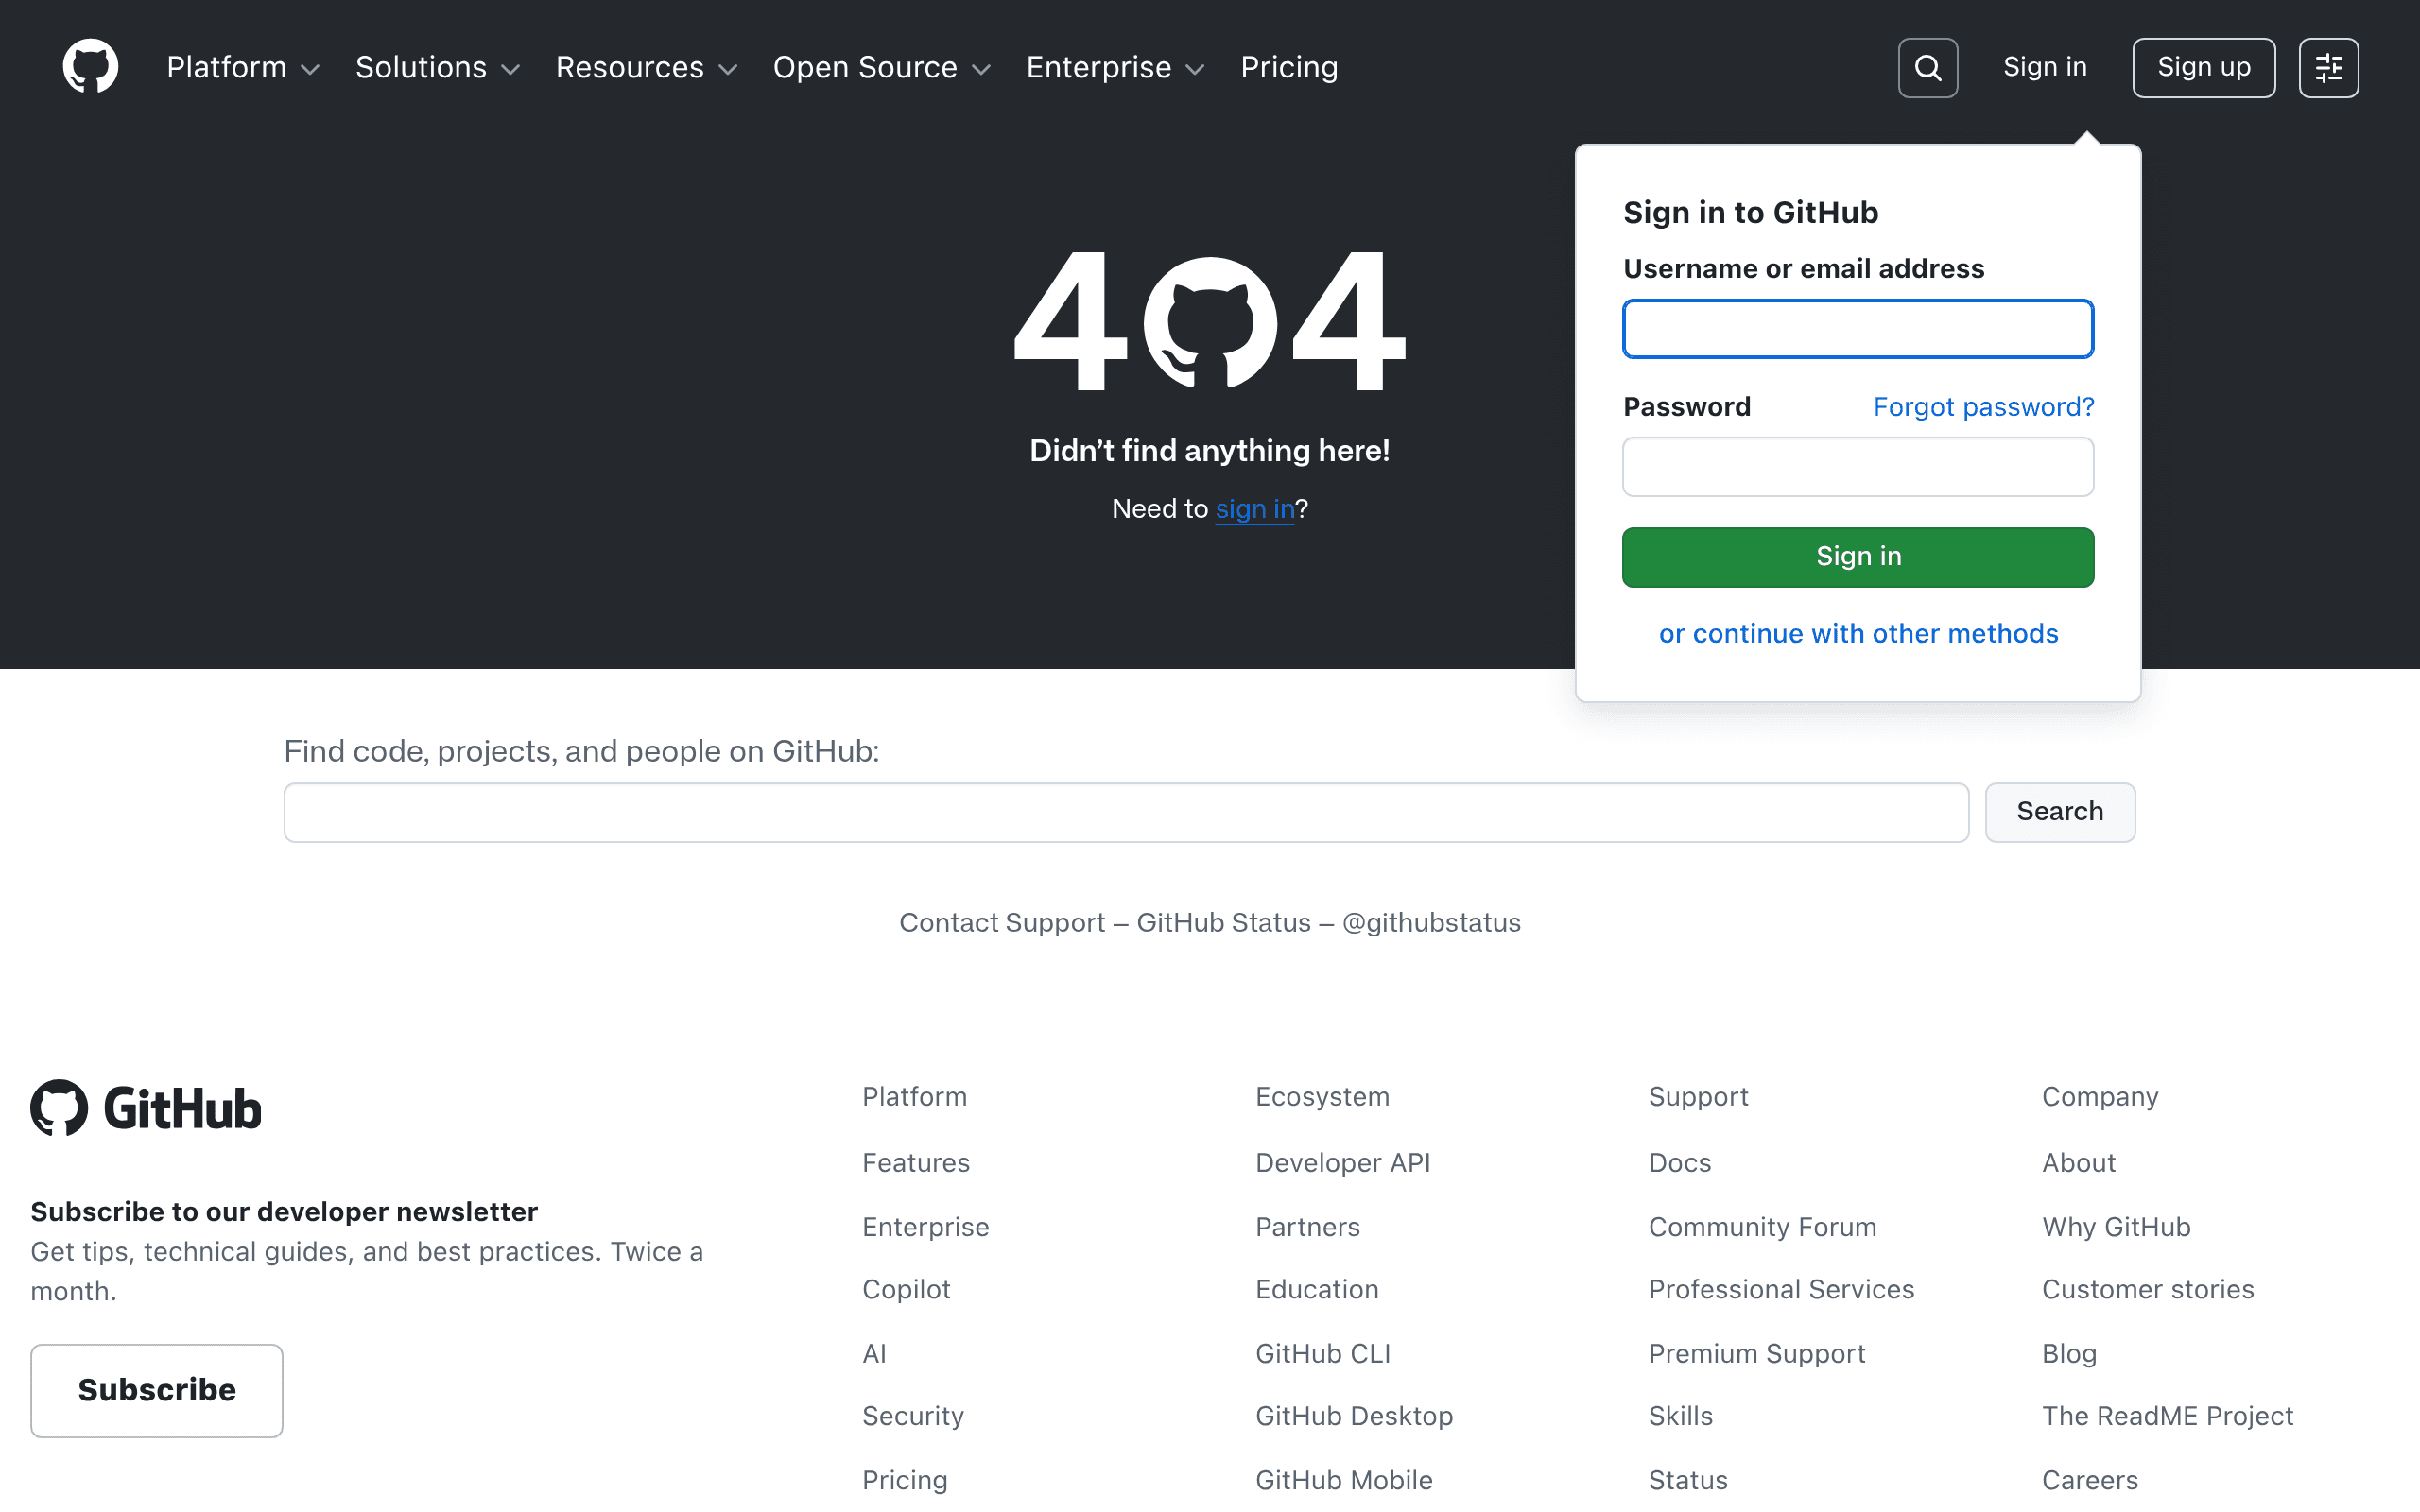
Task: Open About in the footer
Action: point(2079,1163)
